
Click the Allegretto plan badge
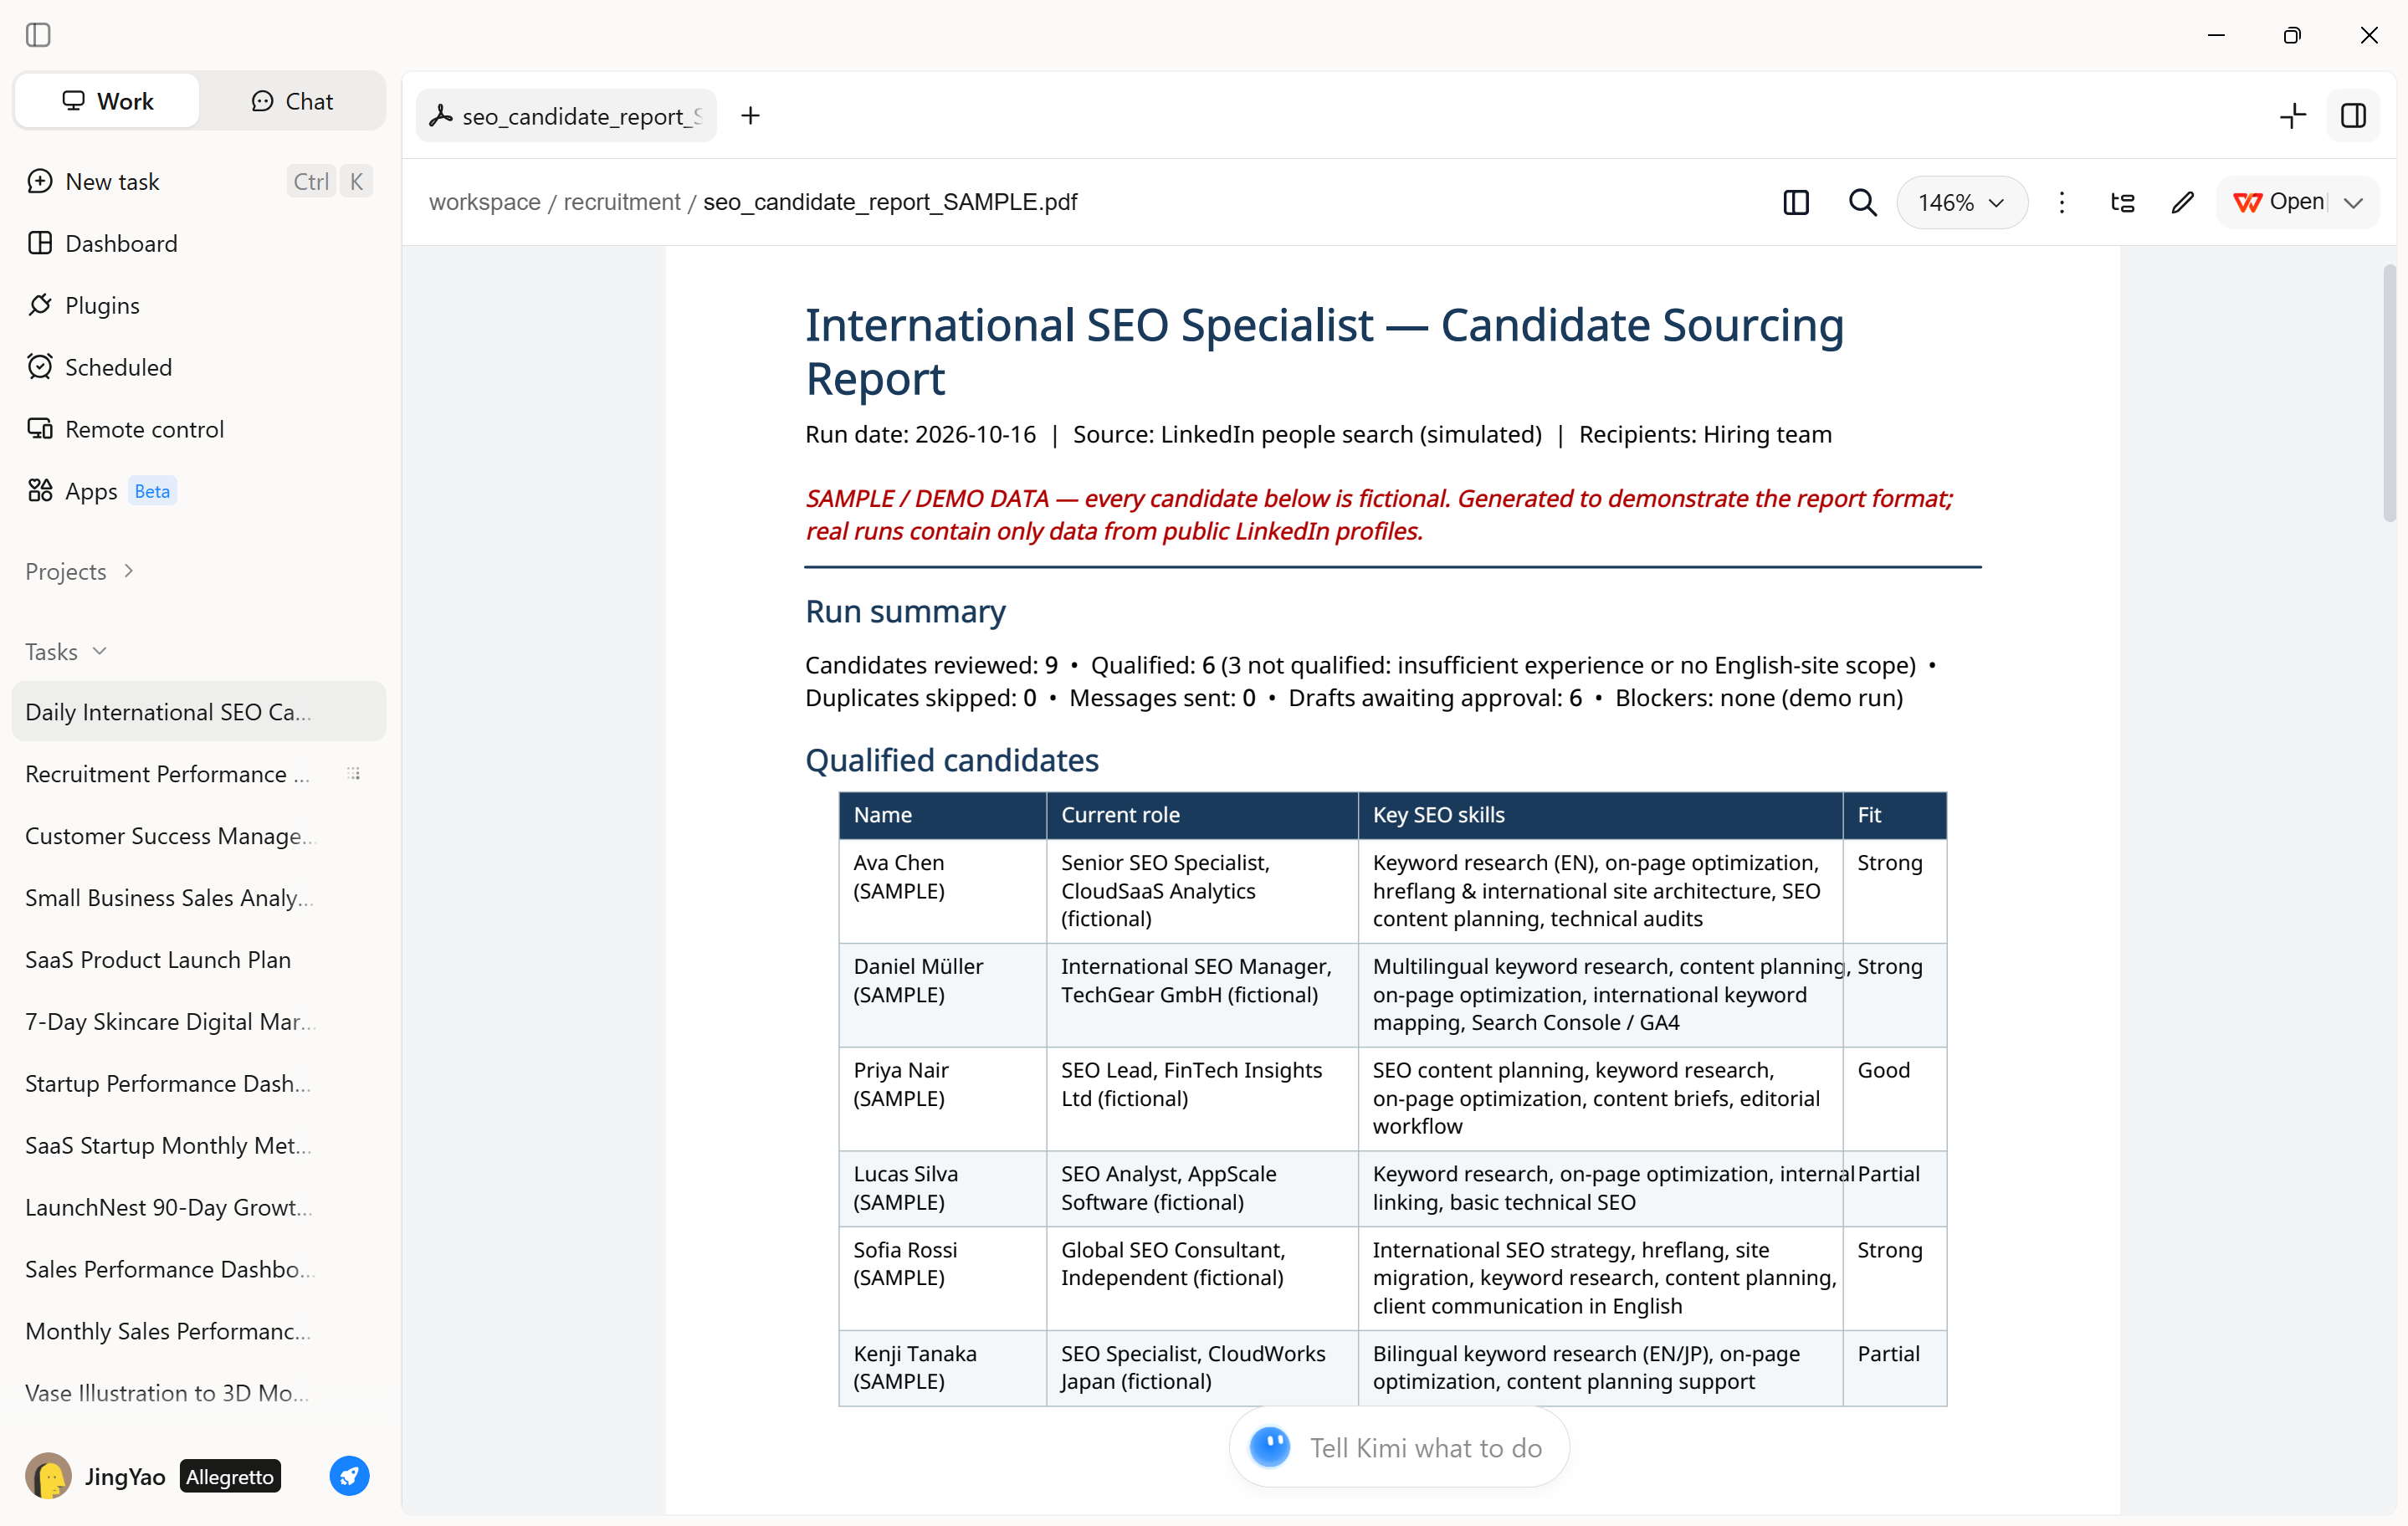coord(230,1476)
